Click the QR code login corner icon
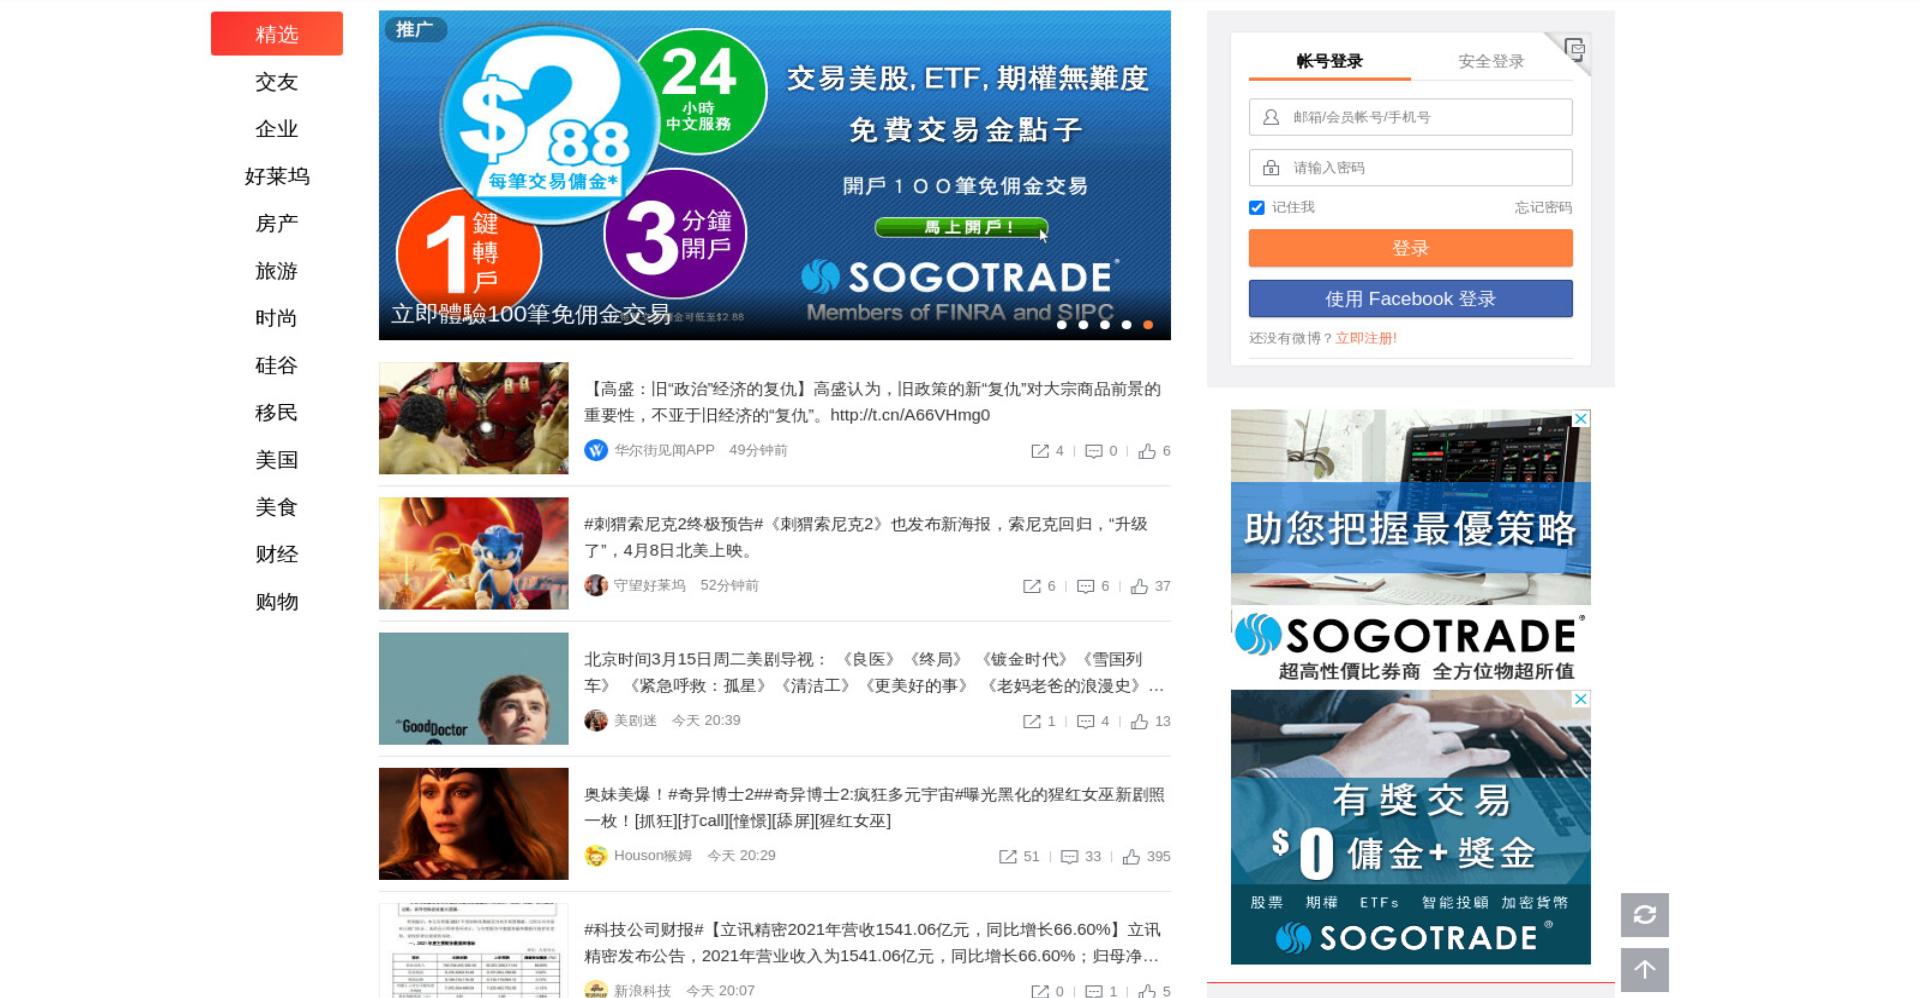1920x998 pixels. pyautogui.click(x=1574, y=49)
